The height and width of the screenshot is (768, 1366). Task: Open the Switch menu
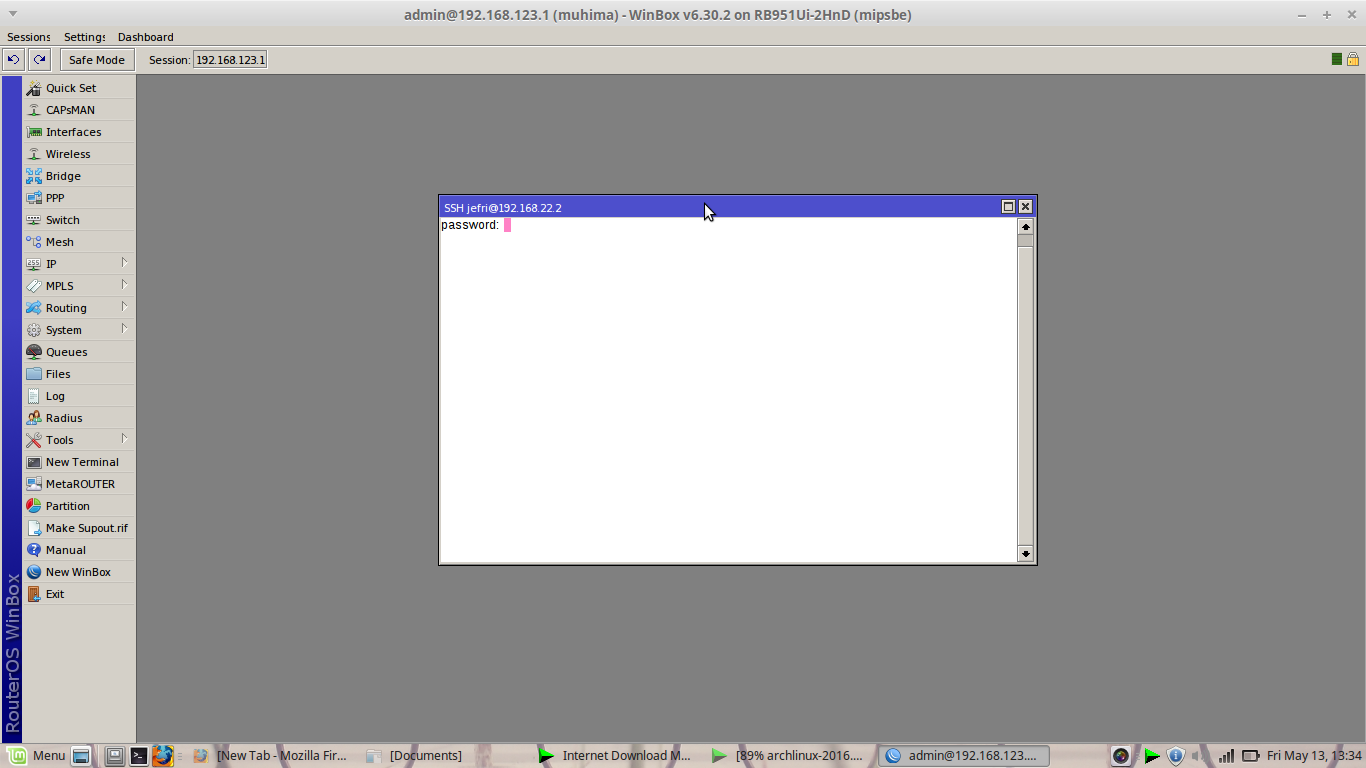click(x=78, y=220)
